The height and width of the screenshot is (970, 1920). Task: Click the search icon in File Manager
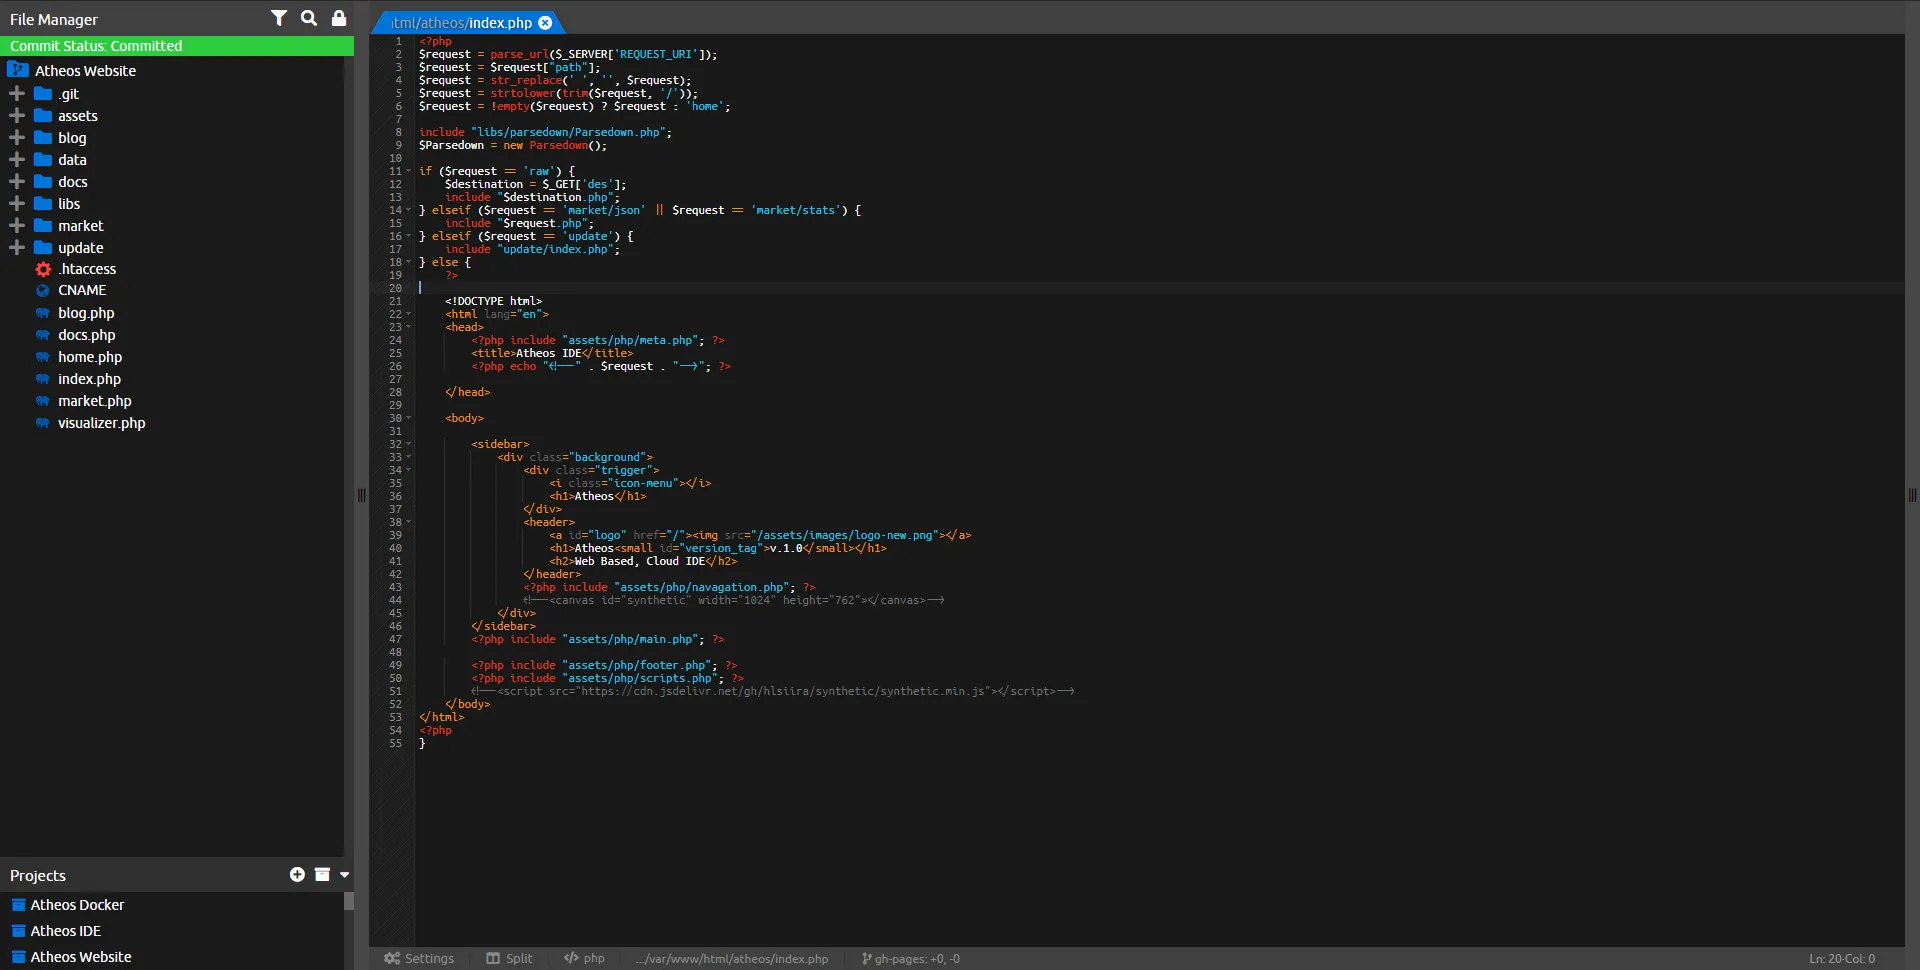308,18
